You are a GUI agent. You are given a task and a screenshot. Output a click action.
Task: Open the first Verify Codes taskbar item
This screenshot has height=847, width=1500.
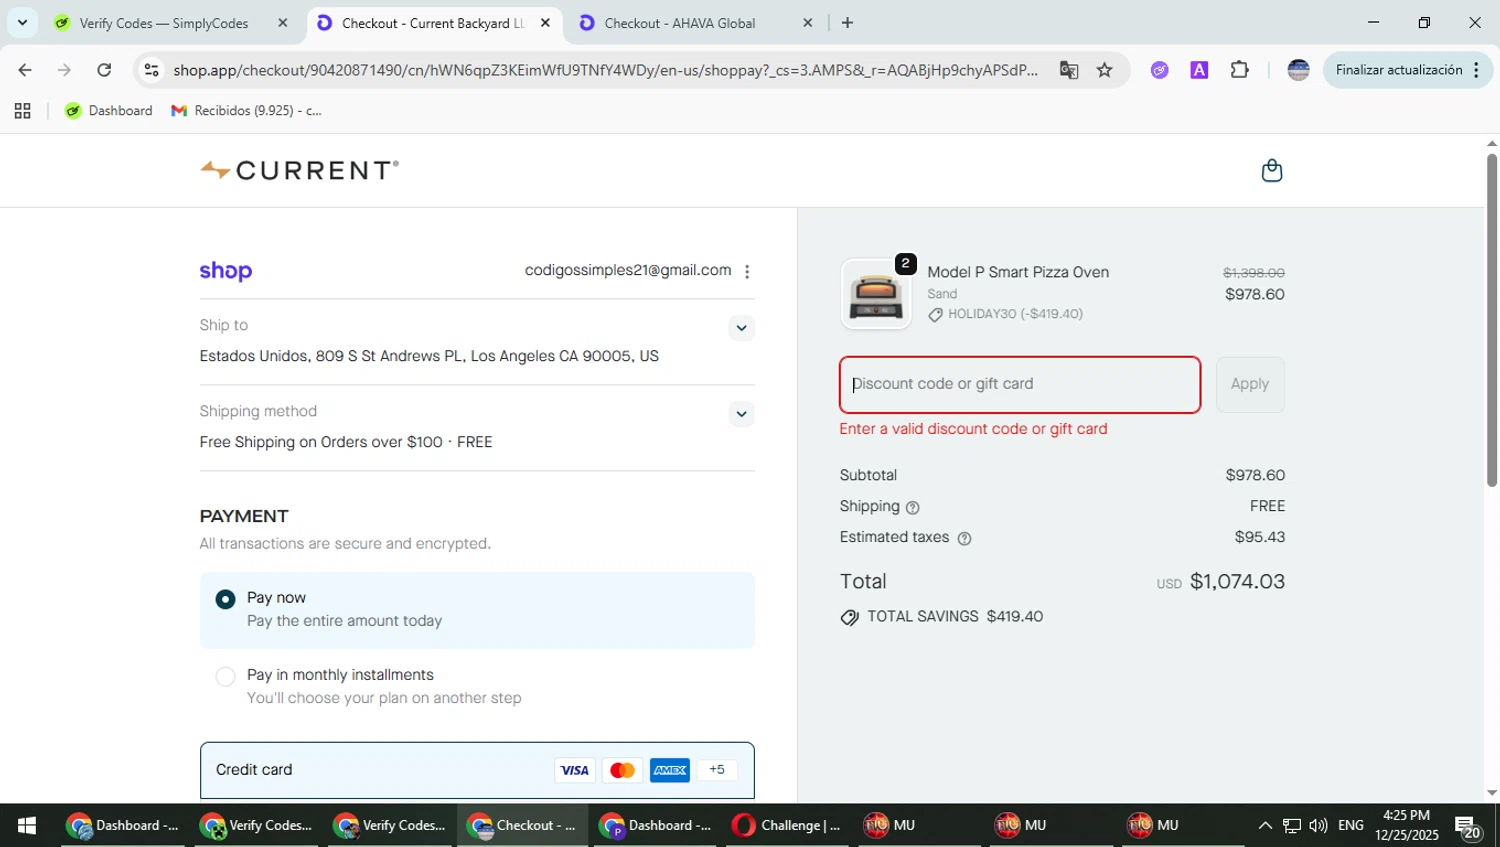pyautogui.click(x=257, y=826)
